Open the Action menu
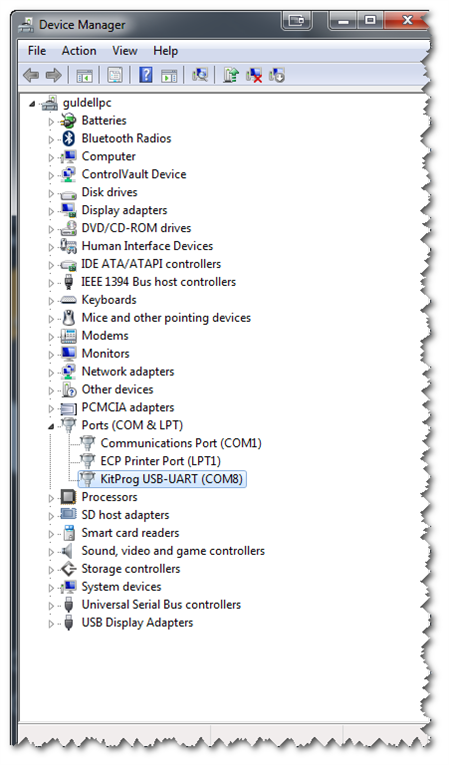Image resolution: width=449 pixels, height=765 pixels. pos(79,51)
